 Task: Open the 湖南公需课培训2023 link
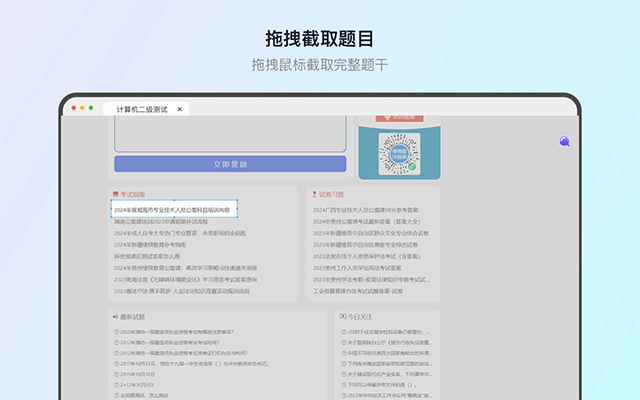pyautogui.click(x=161, y=222)
